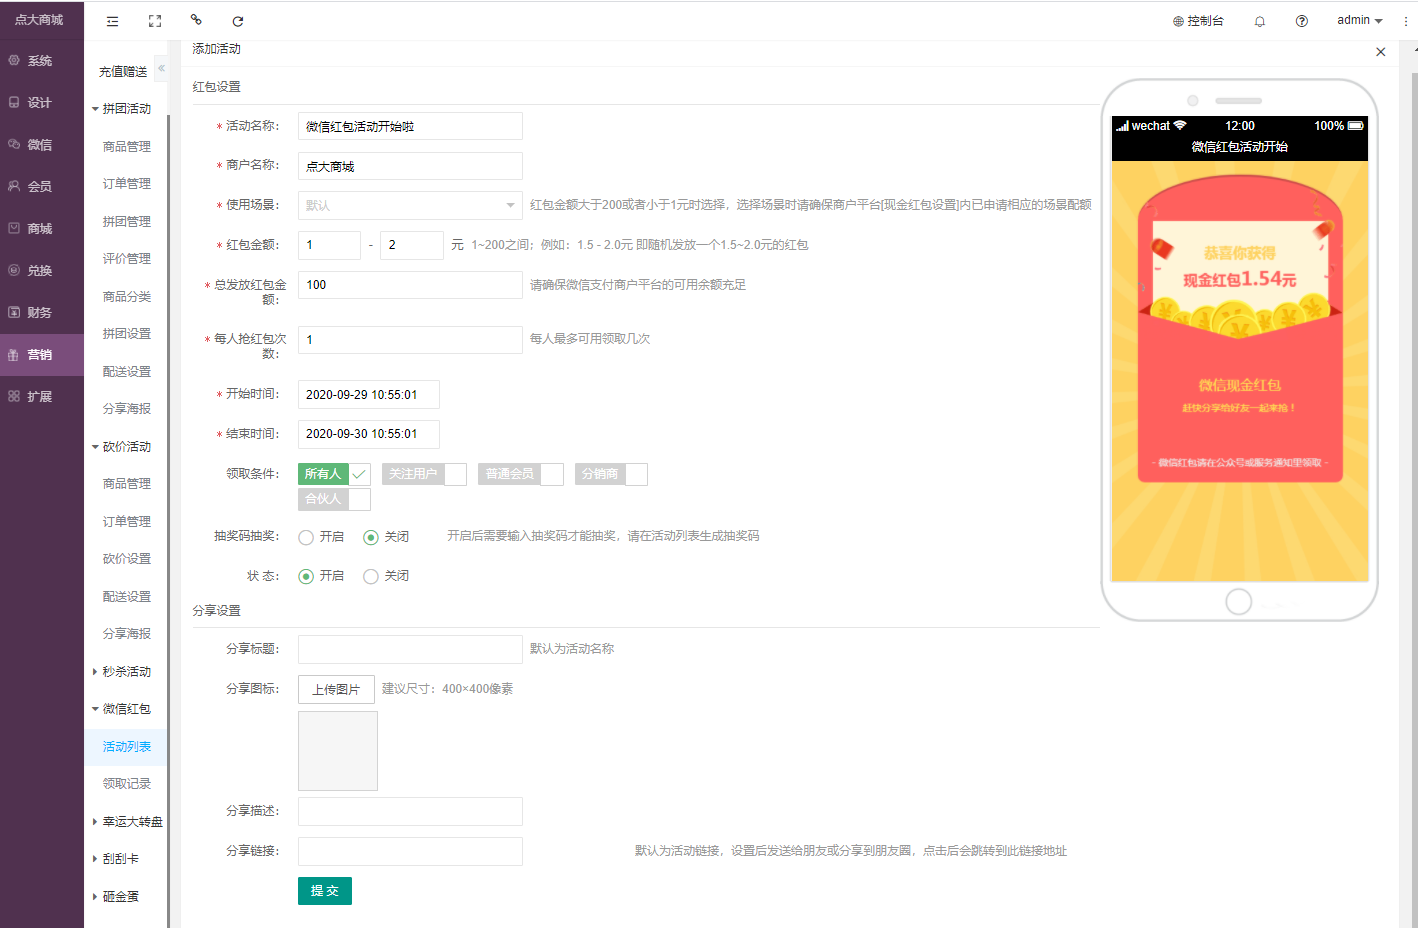Click the maximum 红包金额 field

coord(412,245)
